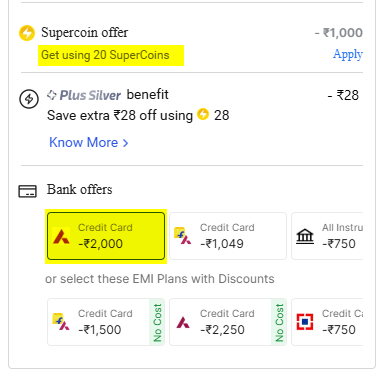Click the HDFC logo on ₹750 EMI plan
The image size is (381, 382).
[305, 322]
